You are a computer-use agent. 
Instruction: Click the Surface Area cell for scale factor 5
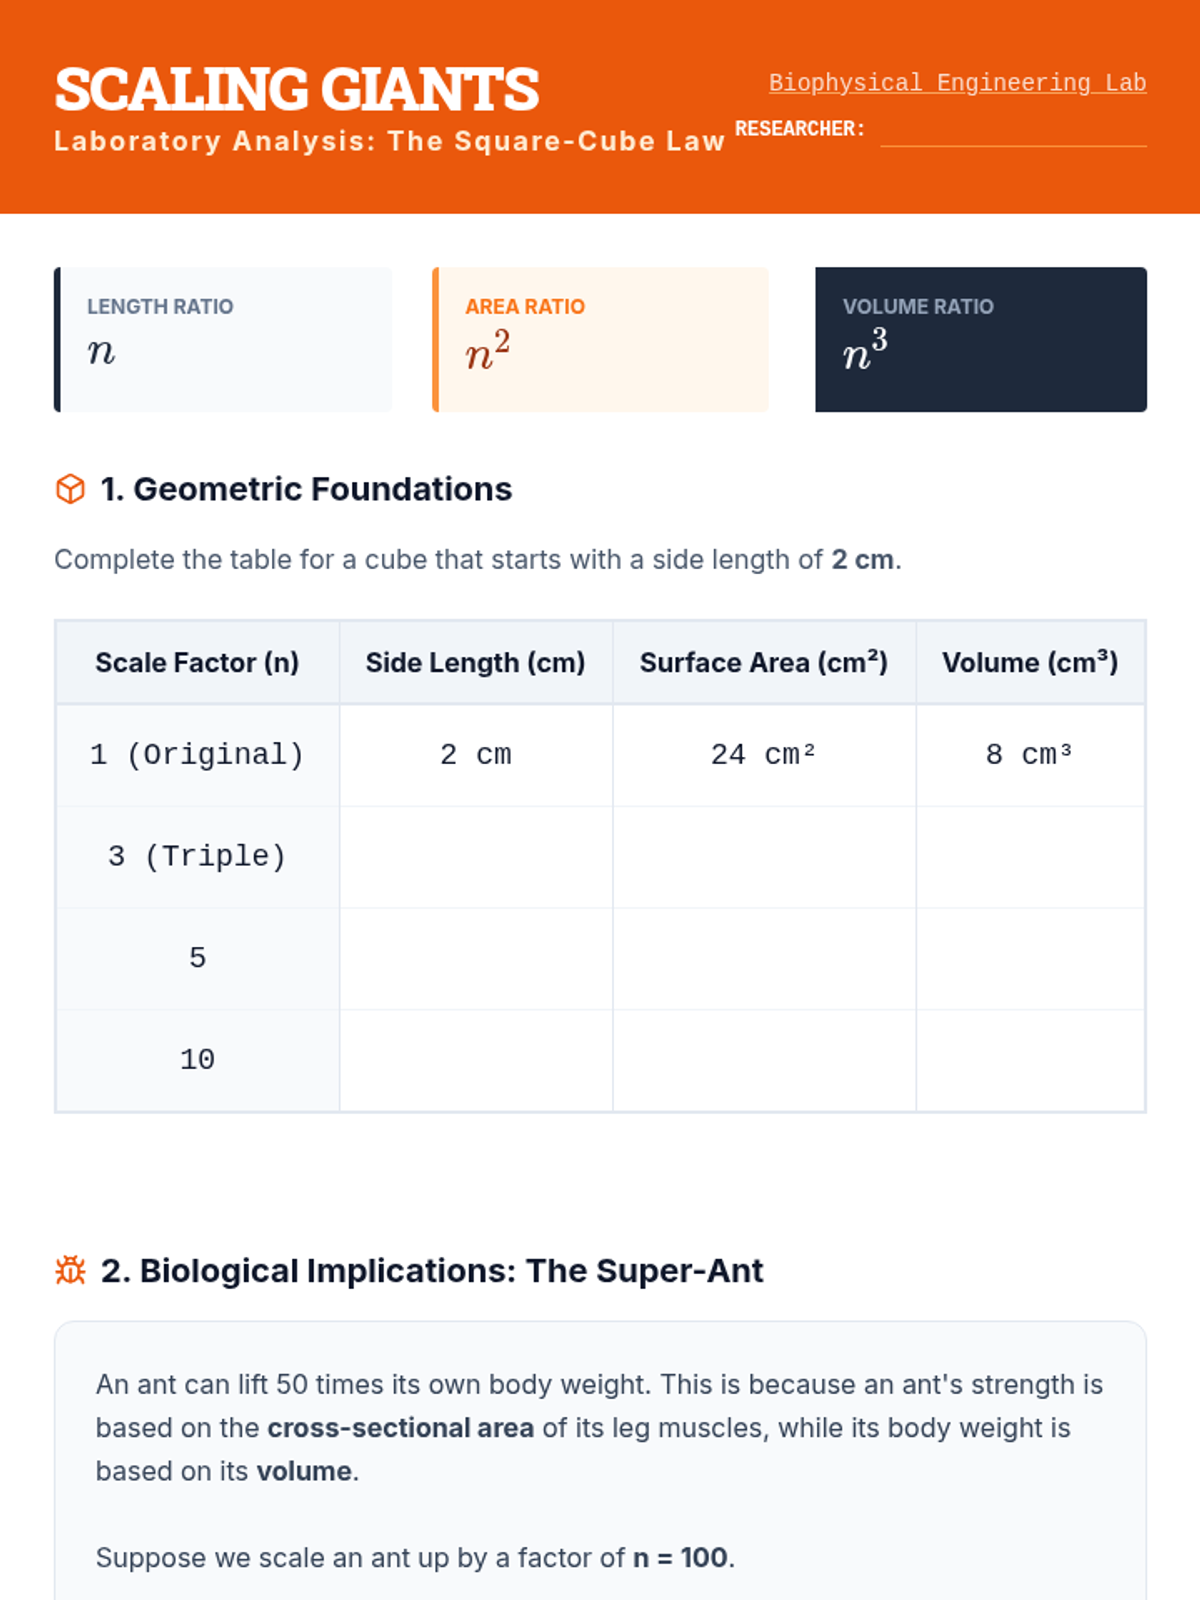pyautogui.click(x=764, y=959)
